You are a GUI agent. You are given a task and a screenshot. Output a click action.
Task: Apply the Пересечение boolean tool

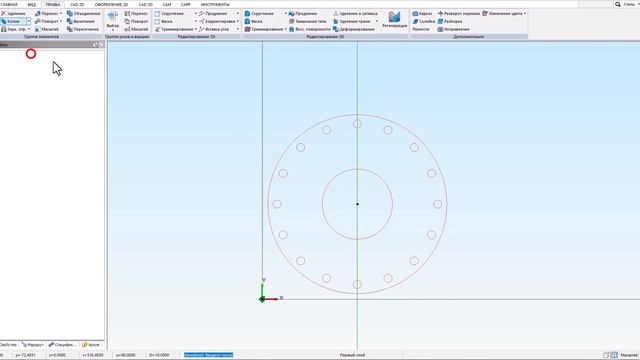(83, 29)
